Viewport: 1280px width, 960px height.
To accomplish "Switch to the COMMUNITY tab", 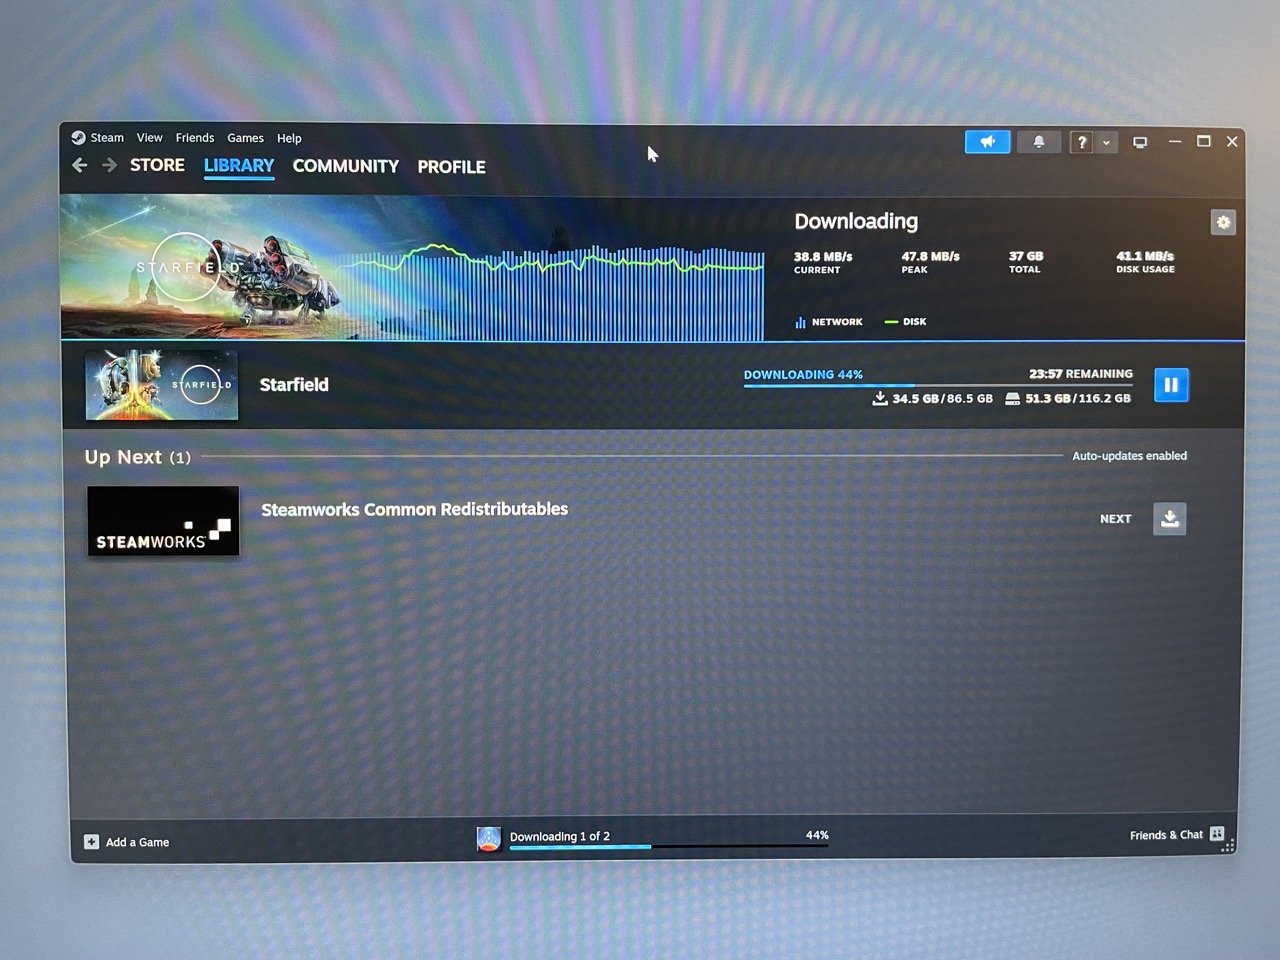I will click(x=346, y=166).
